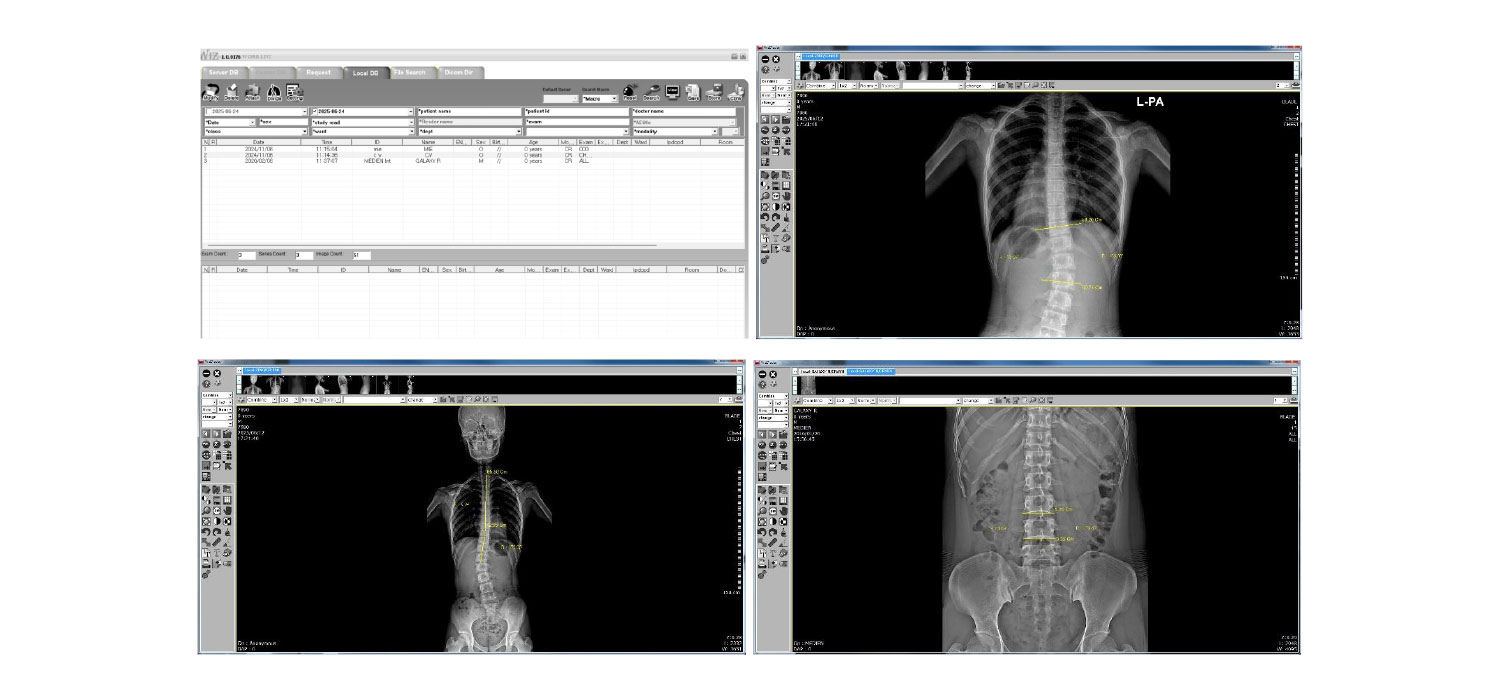The height and width of the screenshot is (700, 1500).
Task: Click the Reset bomb icon
Action: (629, 92)
